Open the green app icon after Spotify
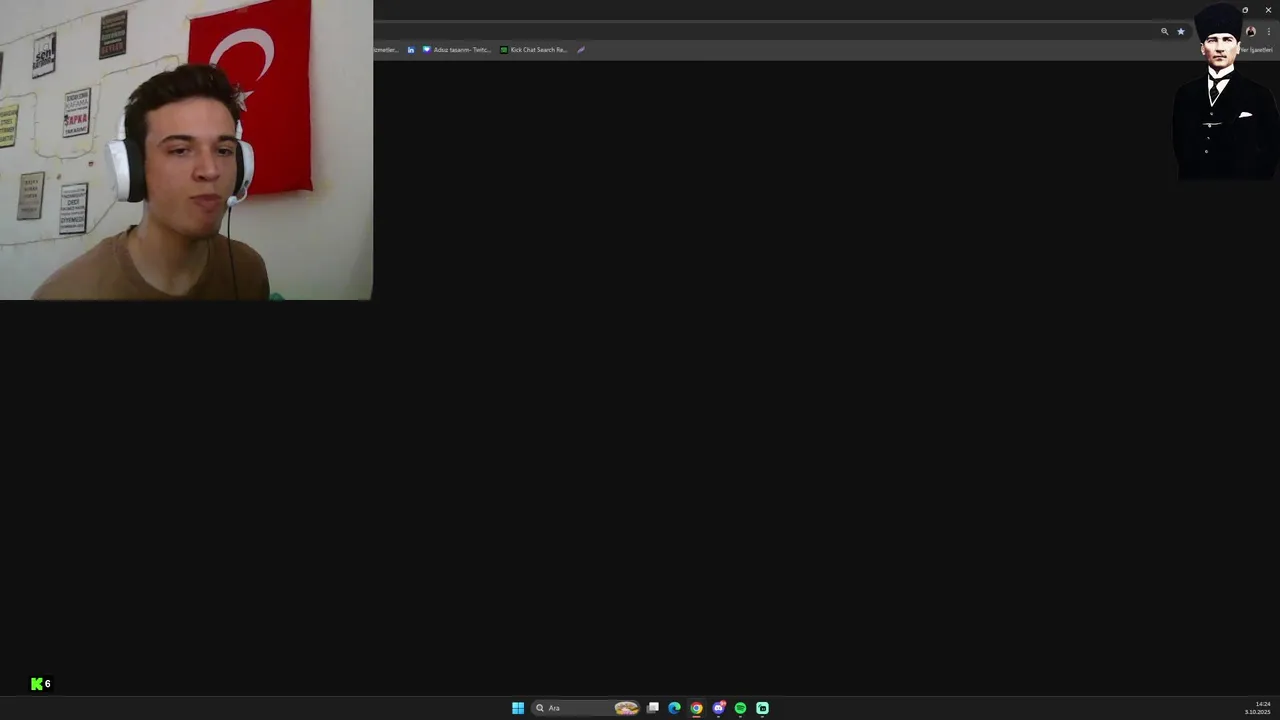The width and height of the screenshot is (1280, 720). click(762, 708)
